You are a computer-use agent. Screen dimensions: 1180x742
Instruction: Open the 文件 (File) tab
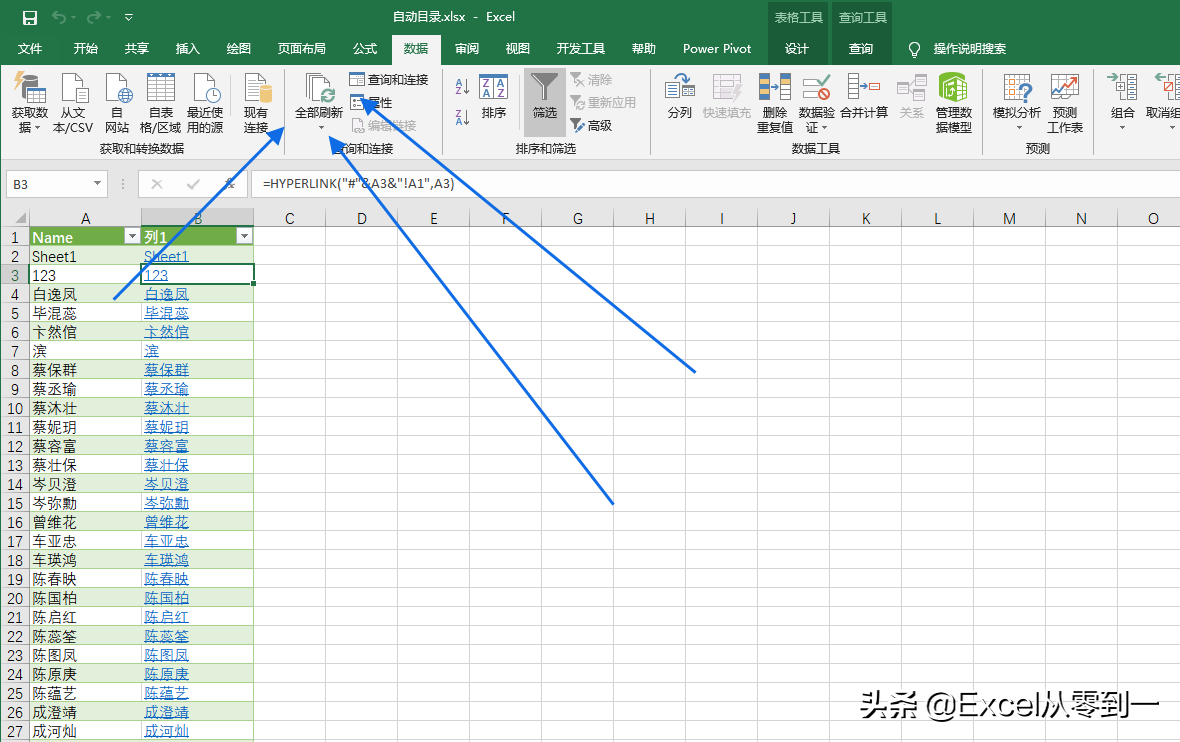(30, 49)
